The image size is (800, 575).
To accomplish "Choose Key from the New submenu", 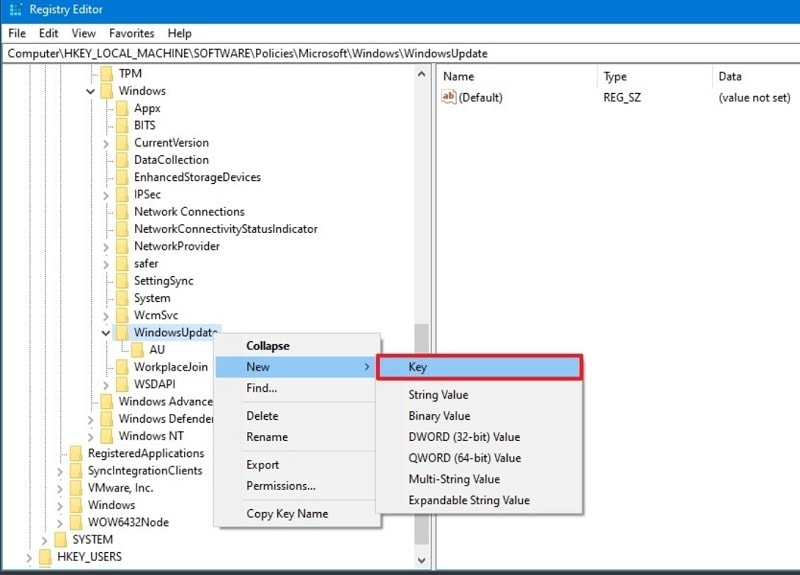I will [480, 367].
